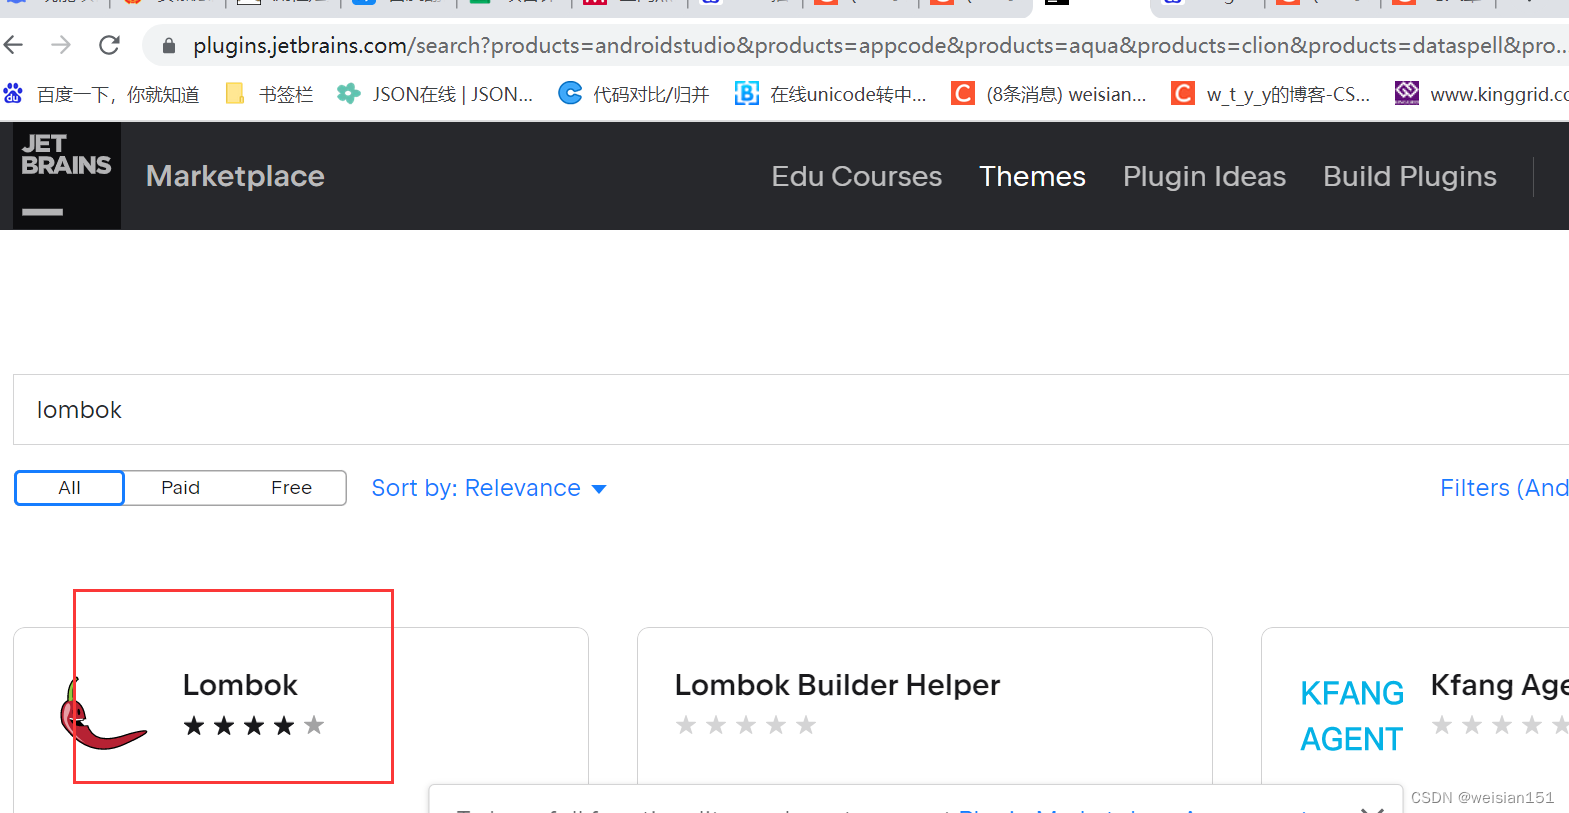Open the Lombok plugin title
1569x813 pixels.
pos(240,685)
